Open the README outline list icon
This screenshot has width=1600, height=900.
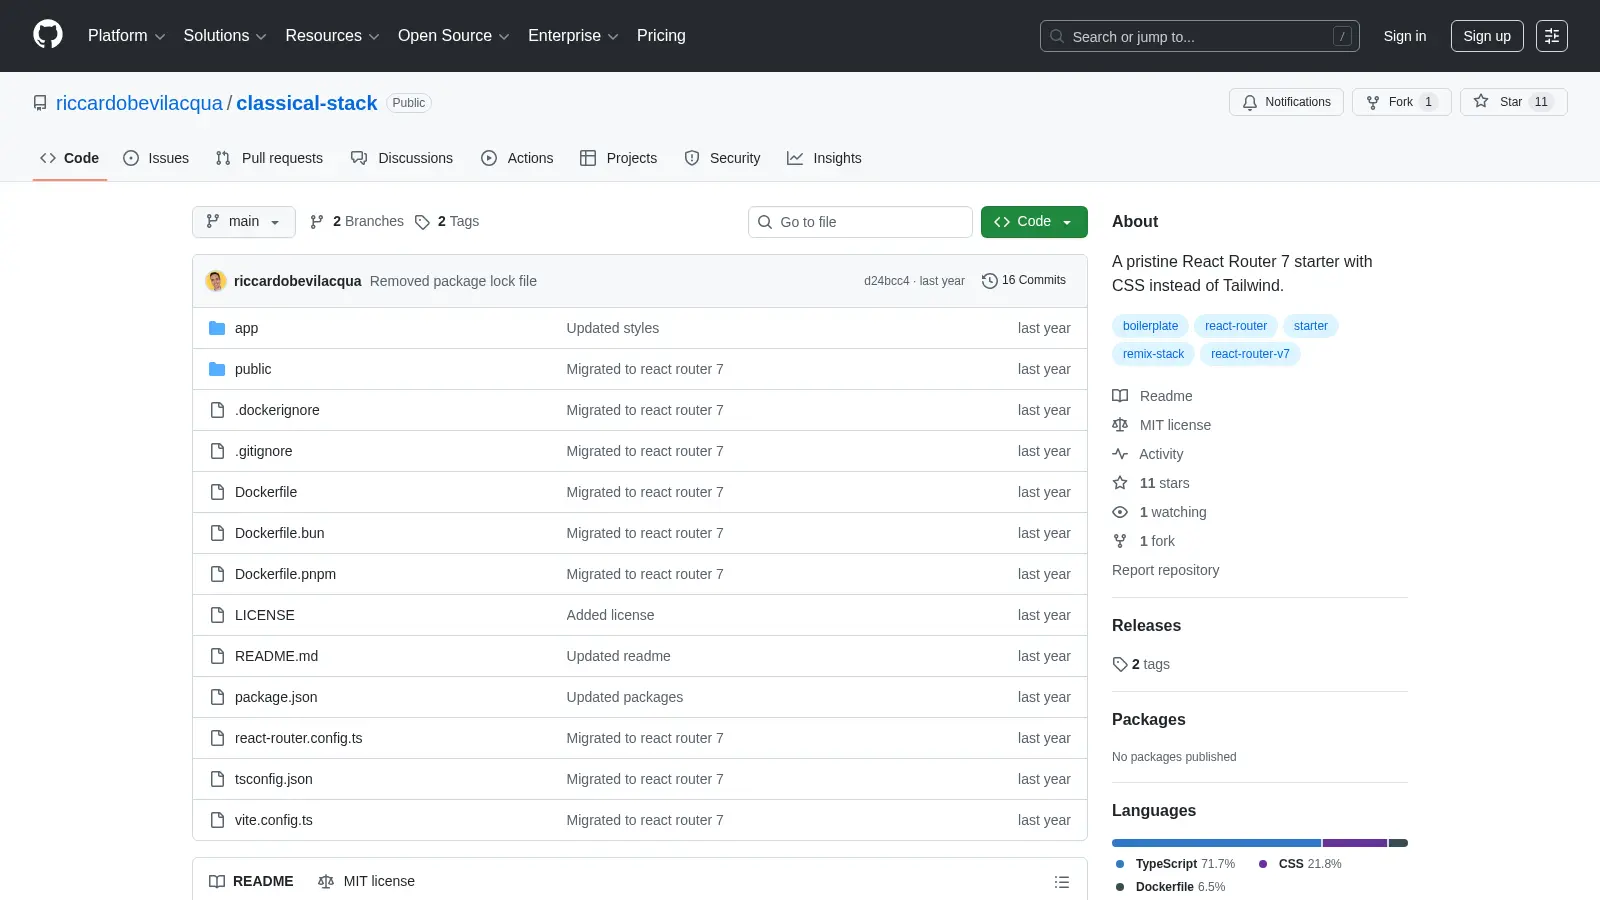pos(1062,882)
